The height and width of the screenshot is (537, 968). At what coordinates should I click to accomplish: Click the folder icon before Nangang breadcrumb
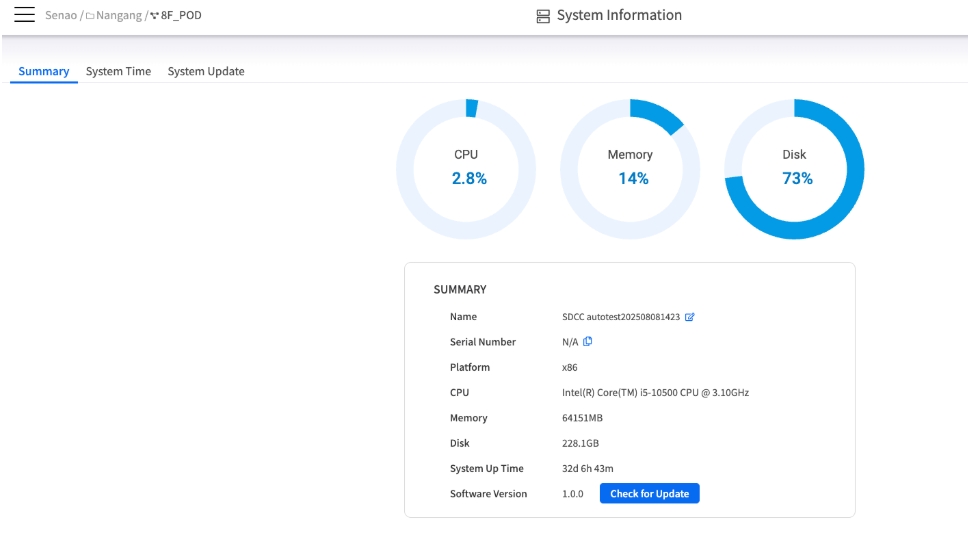pos(90,16)
